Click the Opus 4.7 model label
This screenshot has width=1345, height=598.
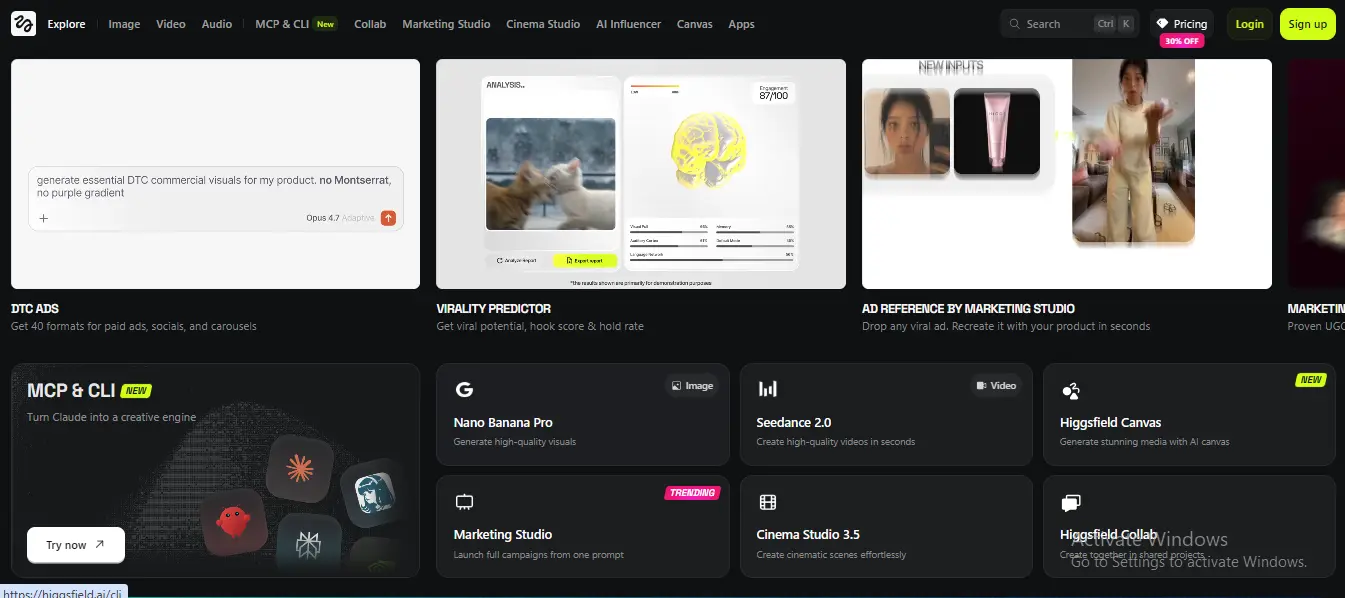[323, 218]
